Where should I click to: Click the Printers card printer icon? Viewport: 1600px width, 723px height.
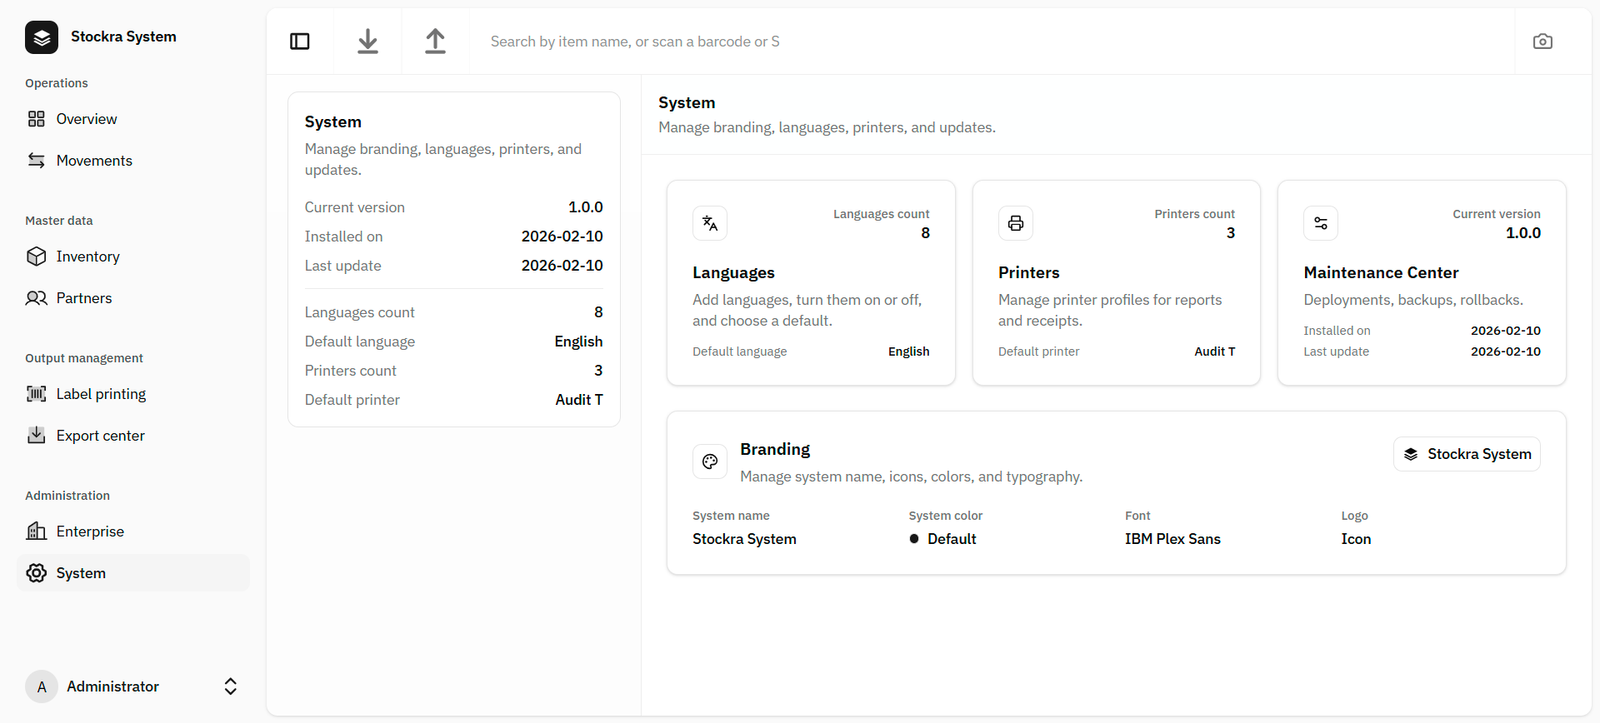(x=1015, y=223)
